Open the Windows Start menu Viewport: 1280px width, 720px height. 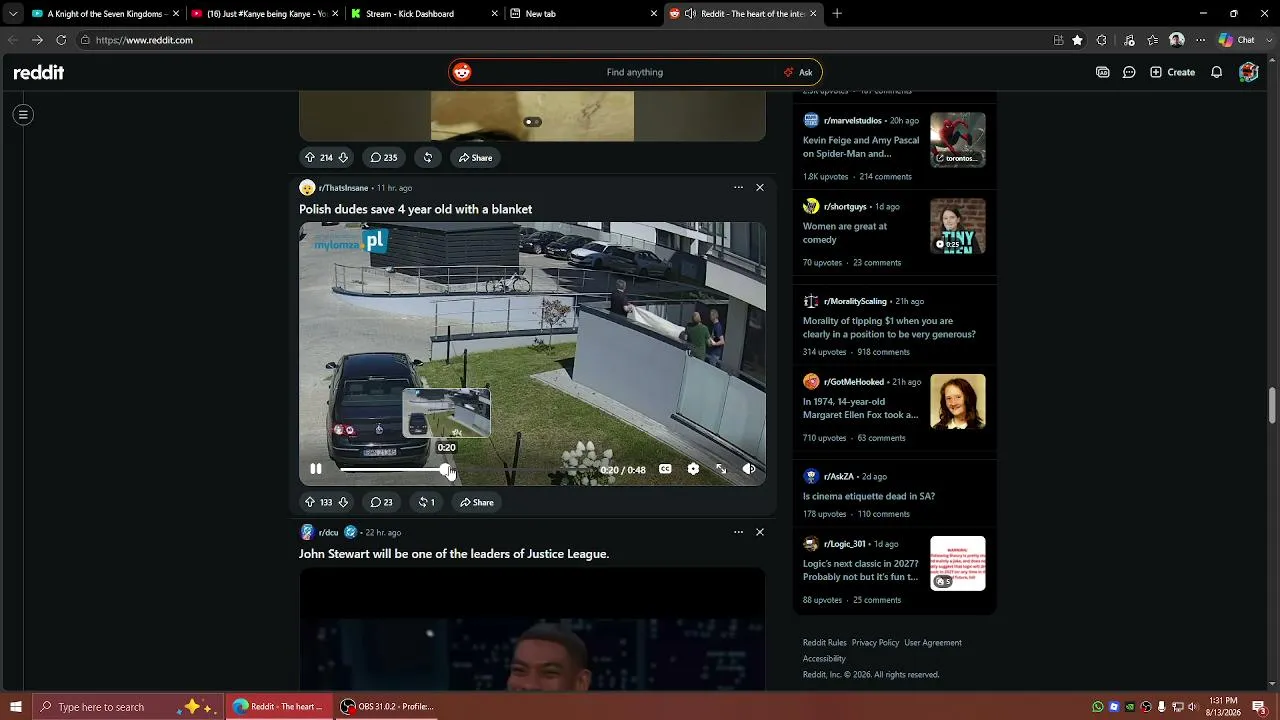click(x=14, y=707)
